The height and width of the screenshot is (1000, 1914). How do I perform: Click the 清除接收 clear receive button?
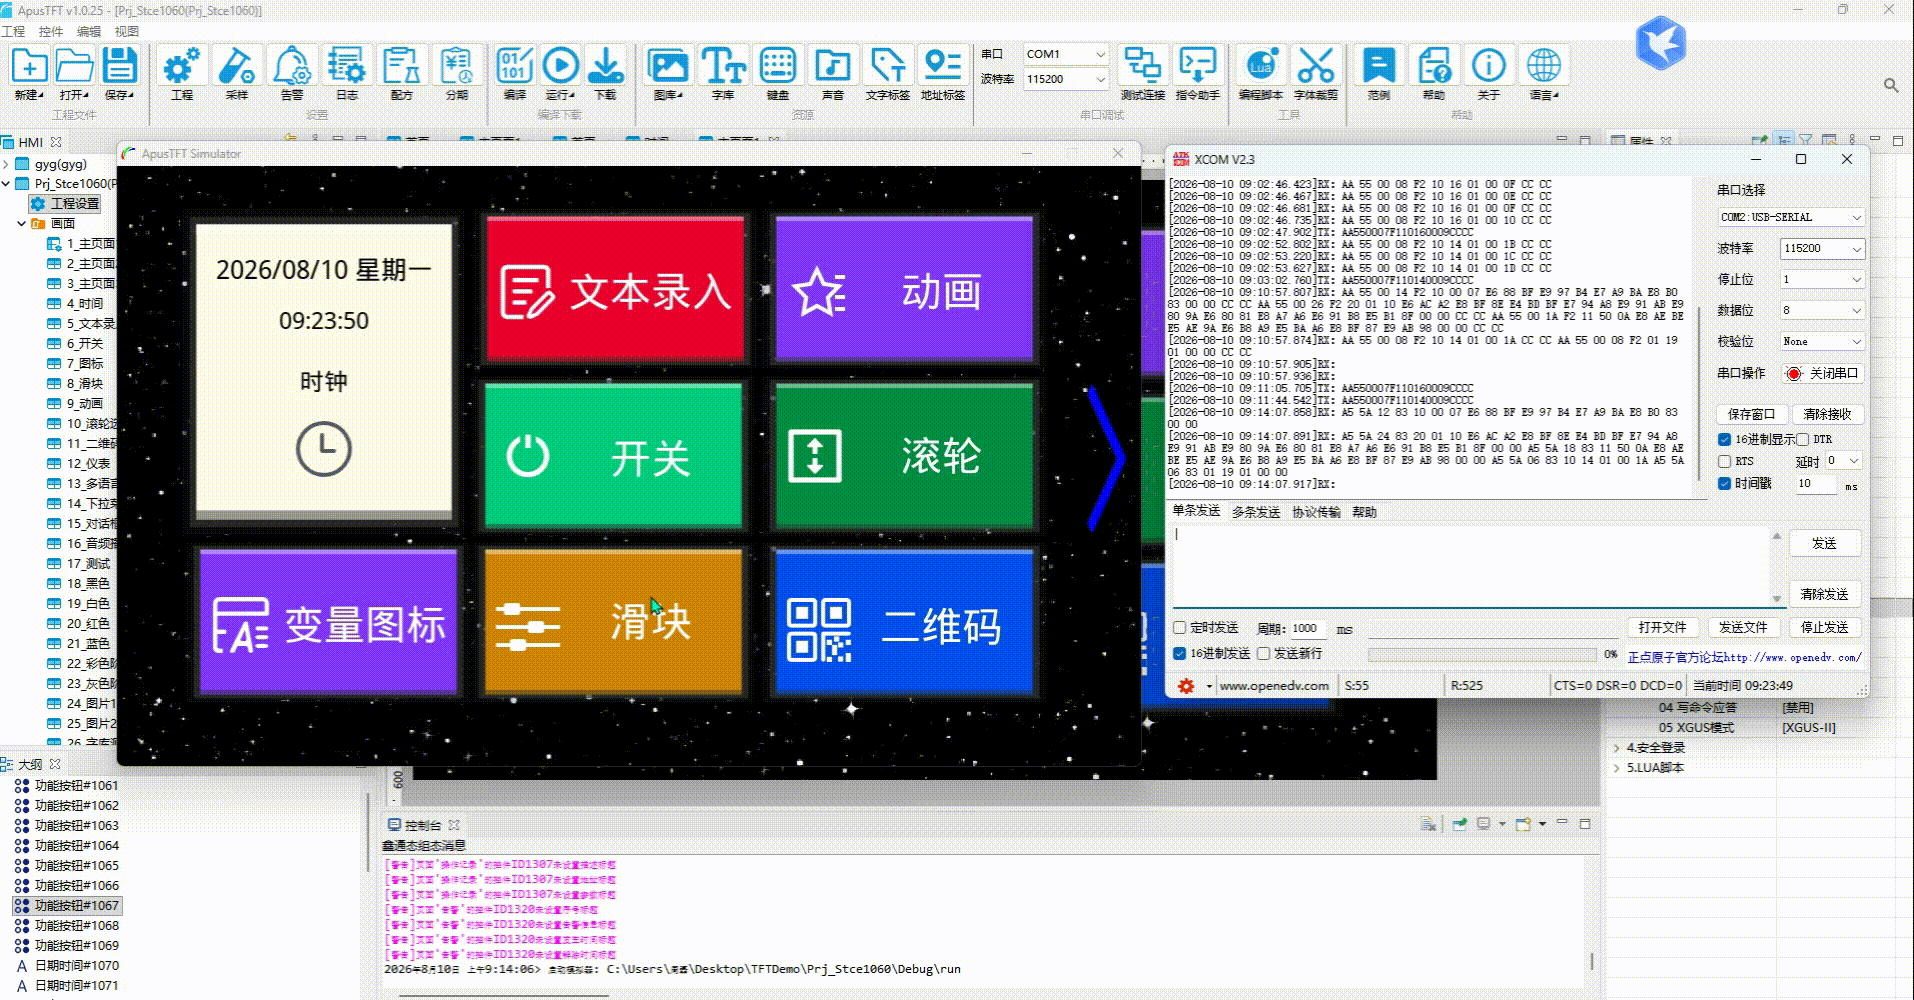click(1827, 413)
